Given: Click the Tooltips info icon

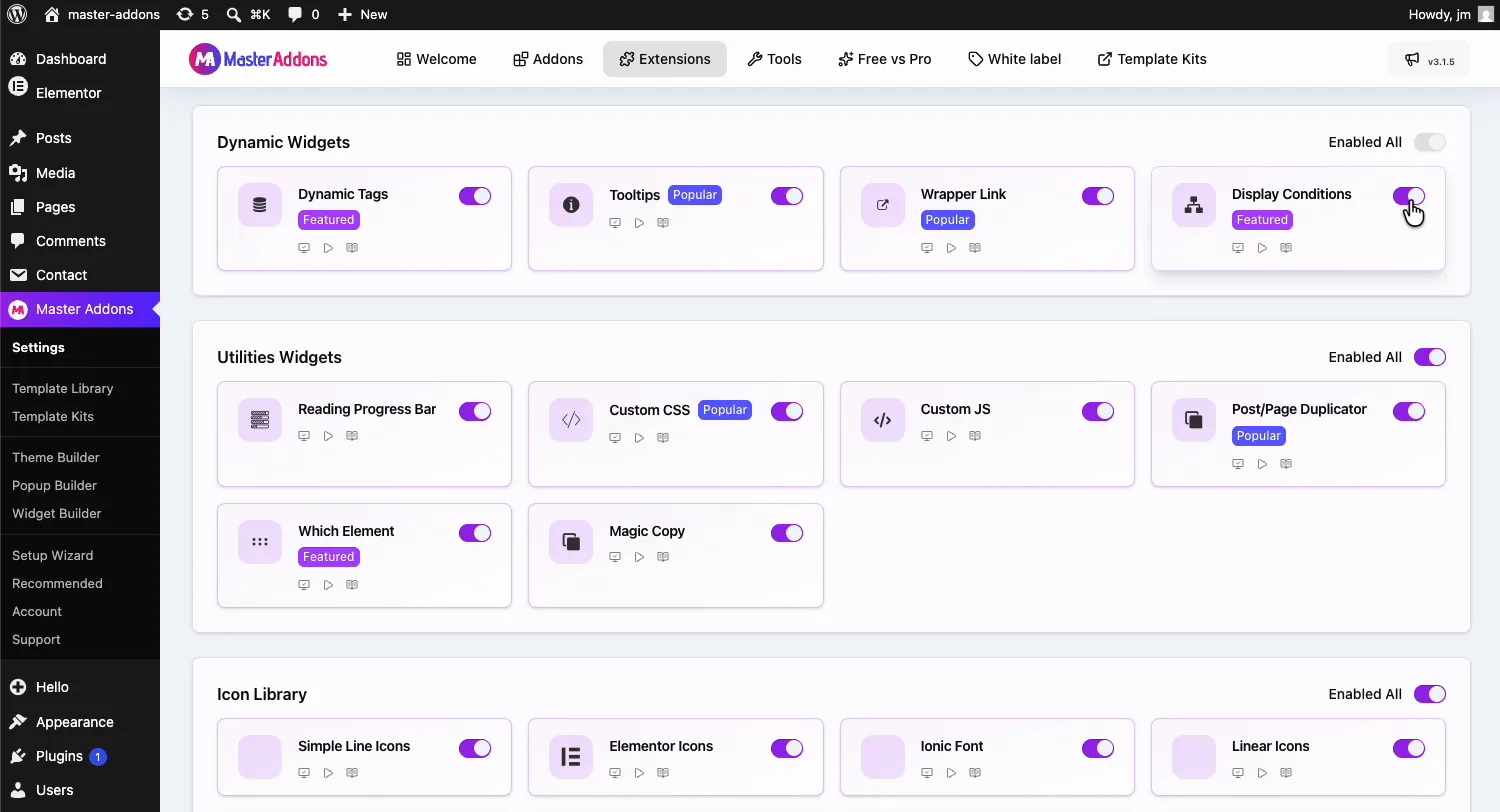Looking at the screenshot, I should coord(571,205).
